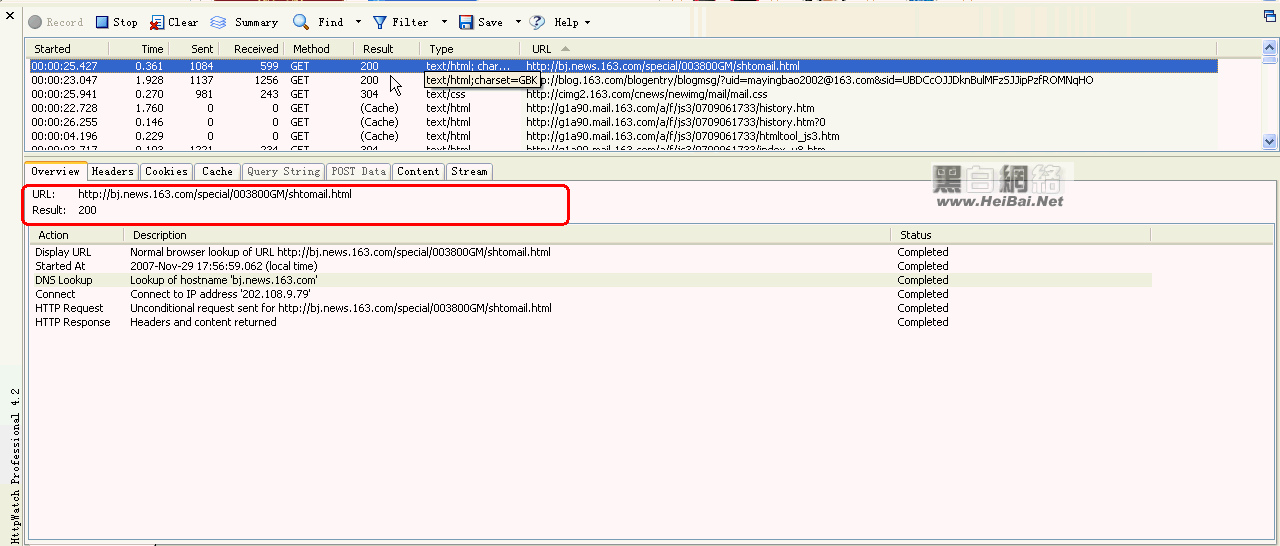Open the Cookies tab
Screen dimensions: 1280x546
(166, 172)
